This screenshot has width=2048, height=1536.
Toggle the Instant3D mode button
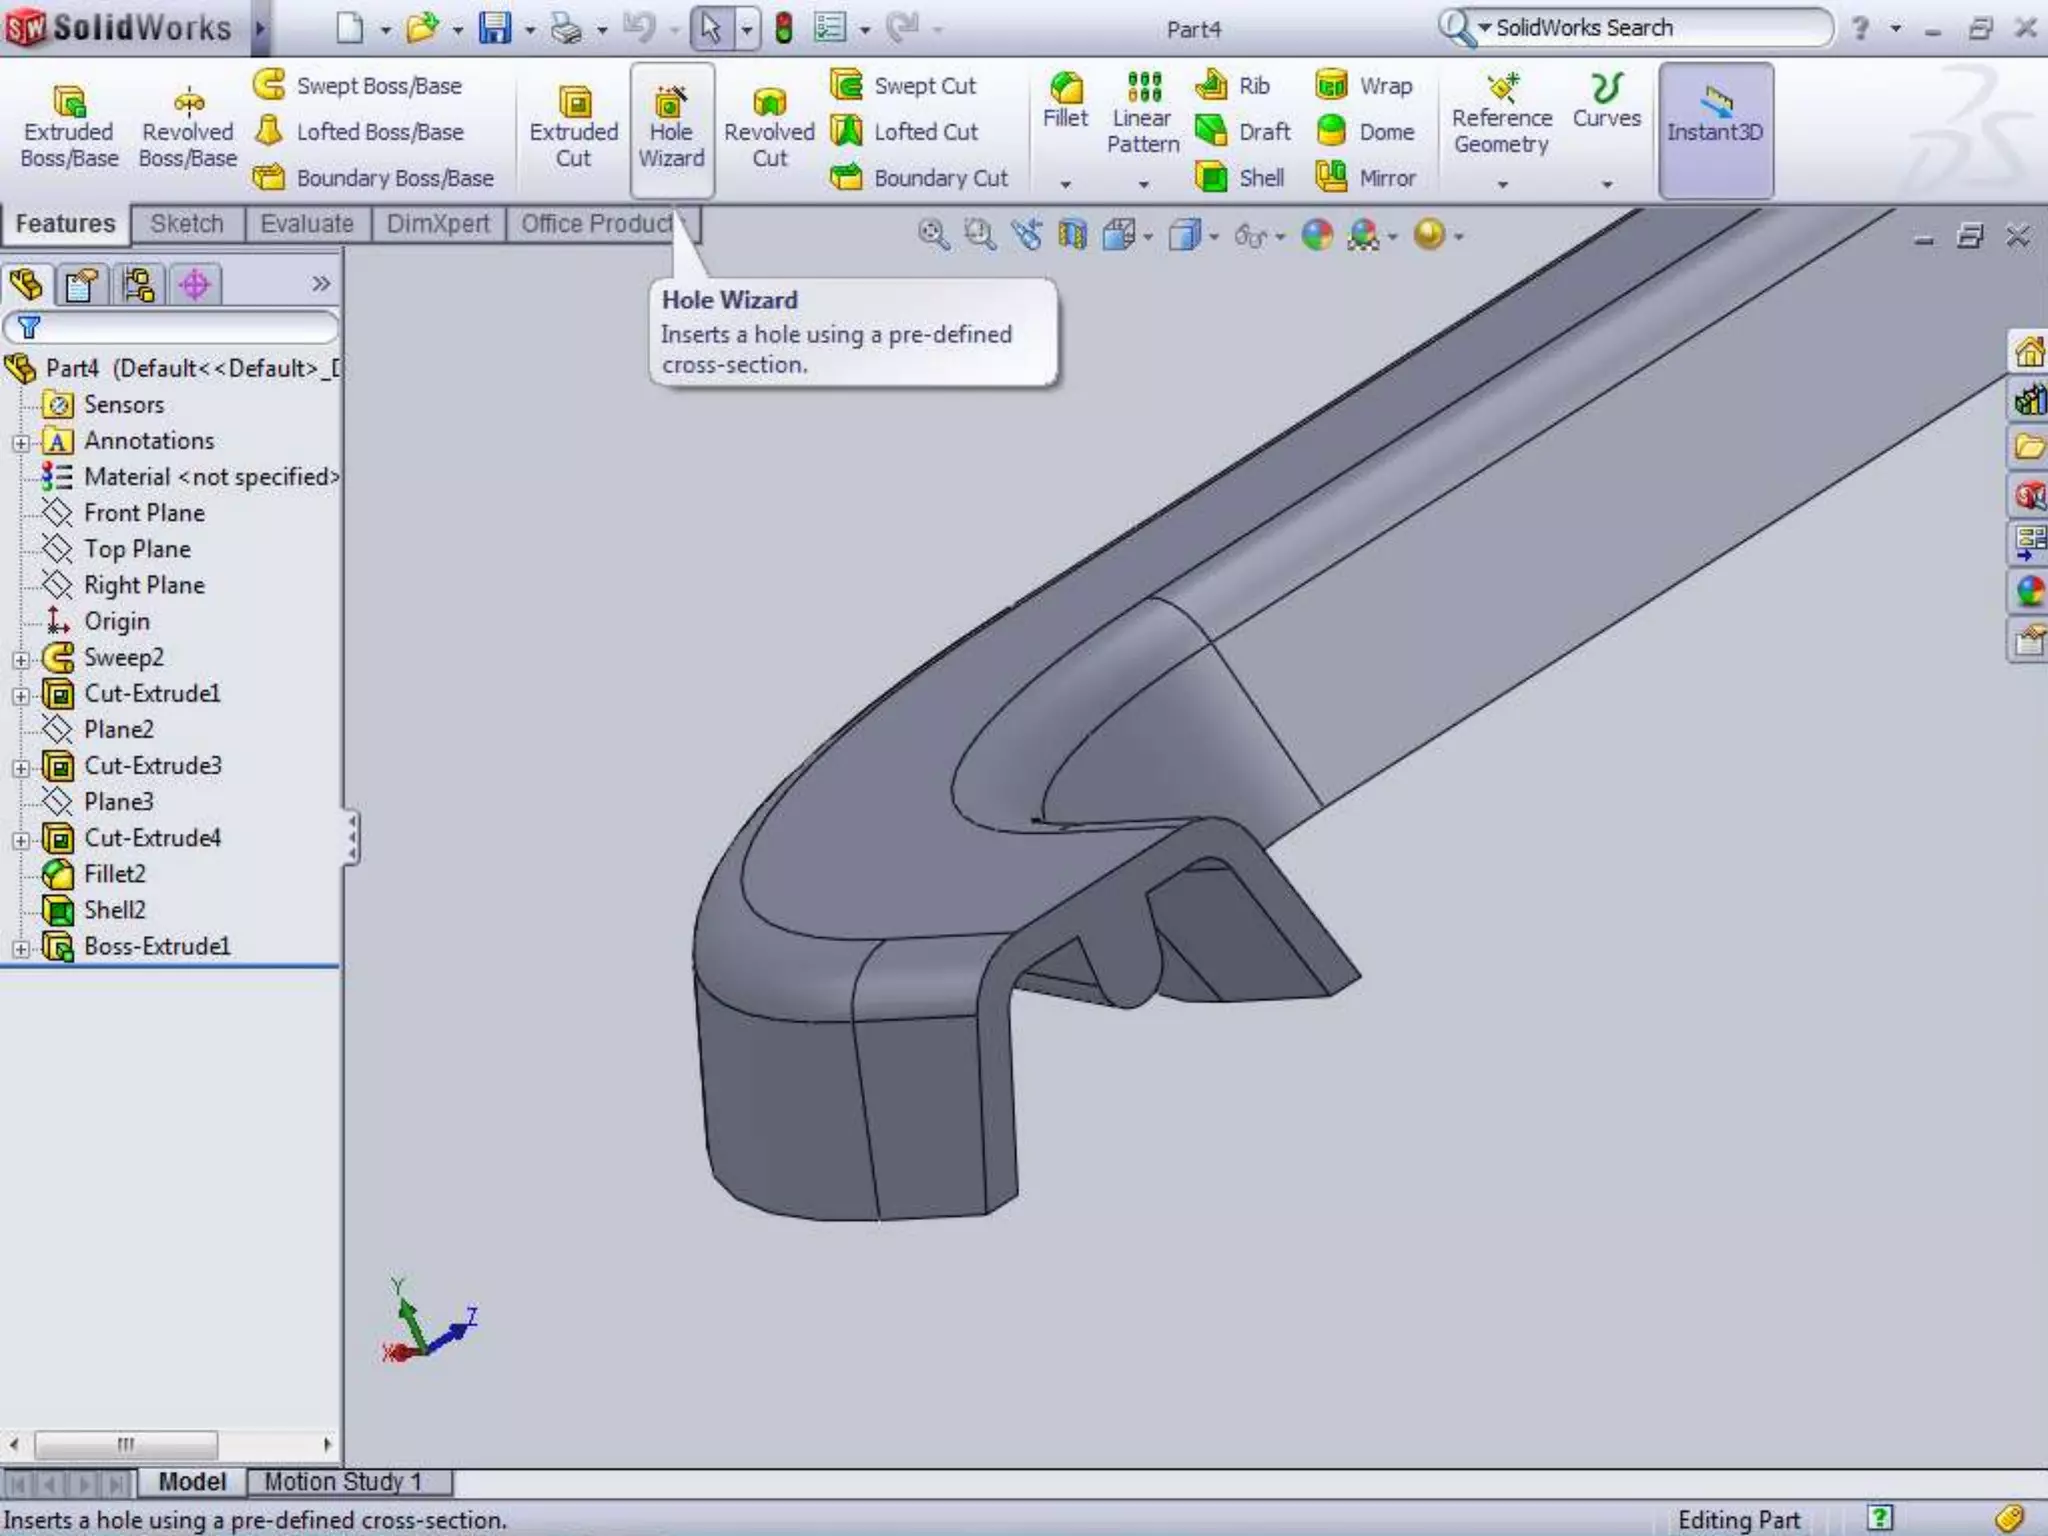(x=1715, y=130)
